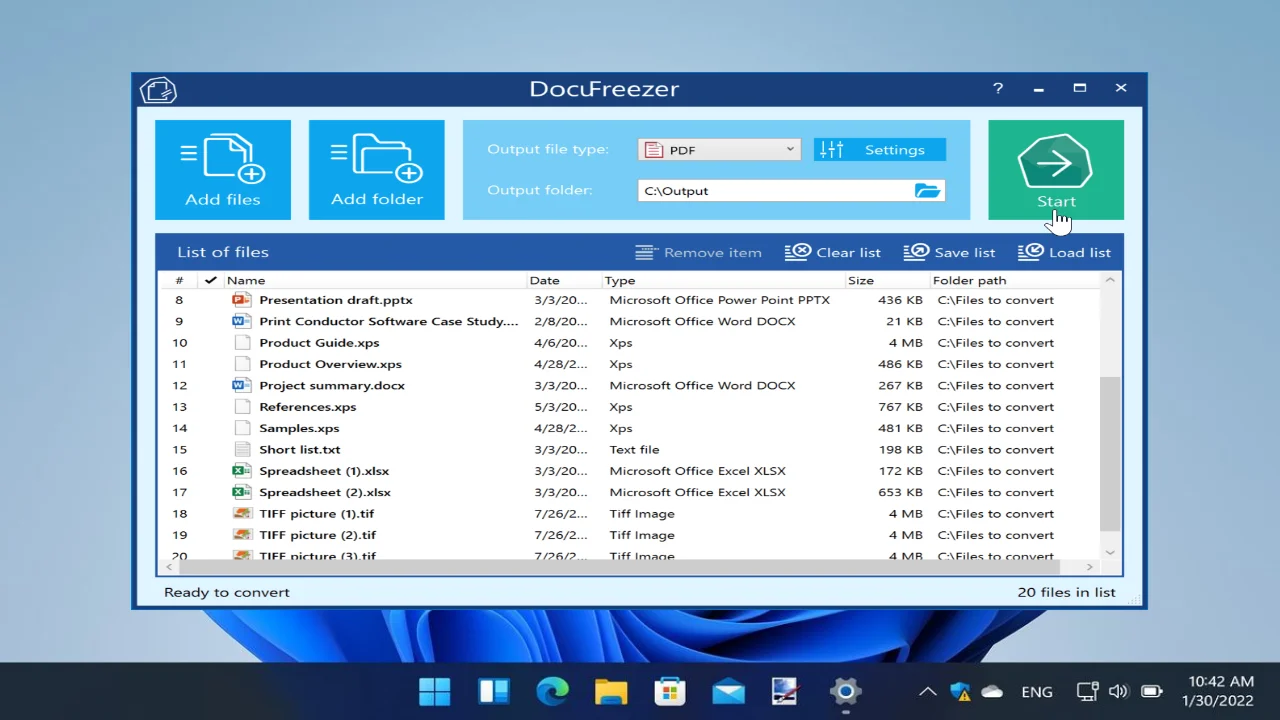Click Clear list in the list toolbar
The height and width of the screenshot is (720, 1280).
833,253
